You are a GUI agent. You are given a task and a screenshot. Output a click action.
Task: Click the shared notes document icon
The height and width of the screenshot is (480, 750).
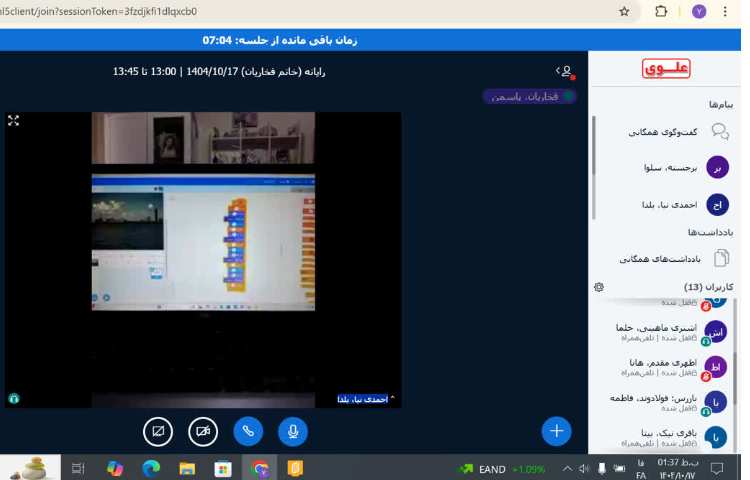[721, 258]
